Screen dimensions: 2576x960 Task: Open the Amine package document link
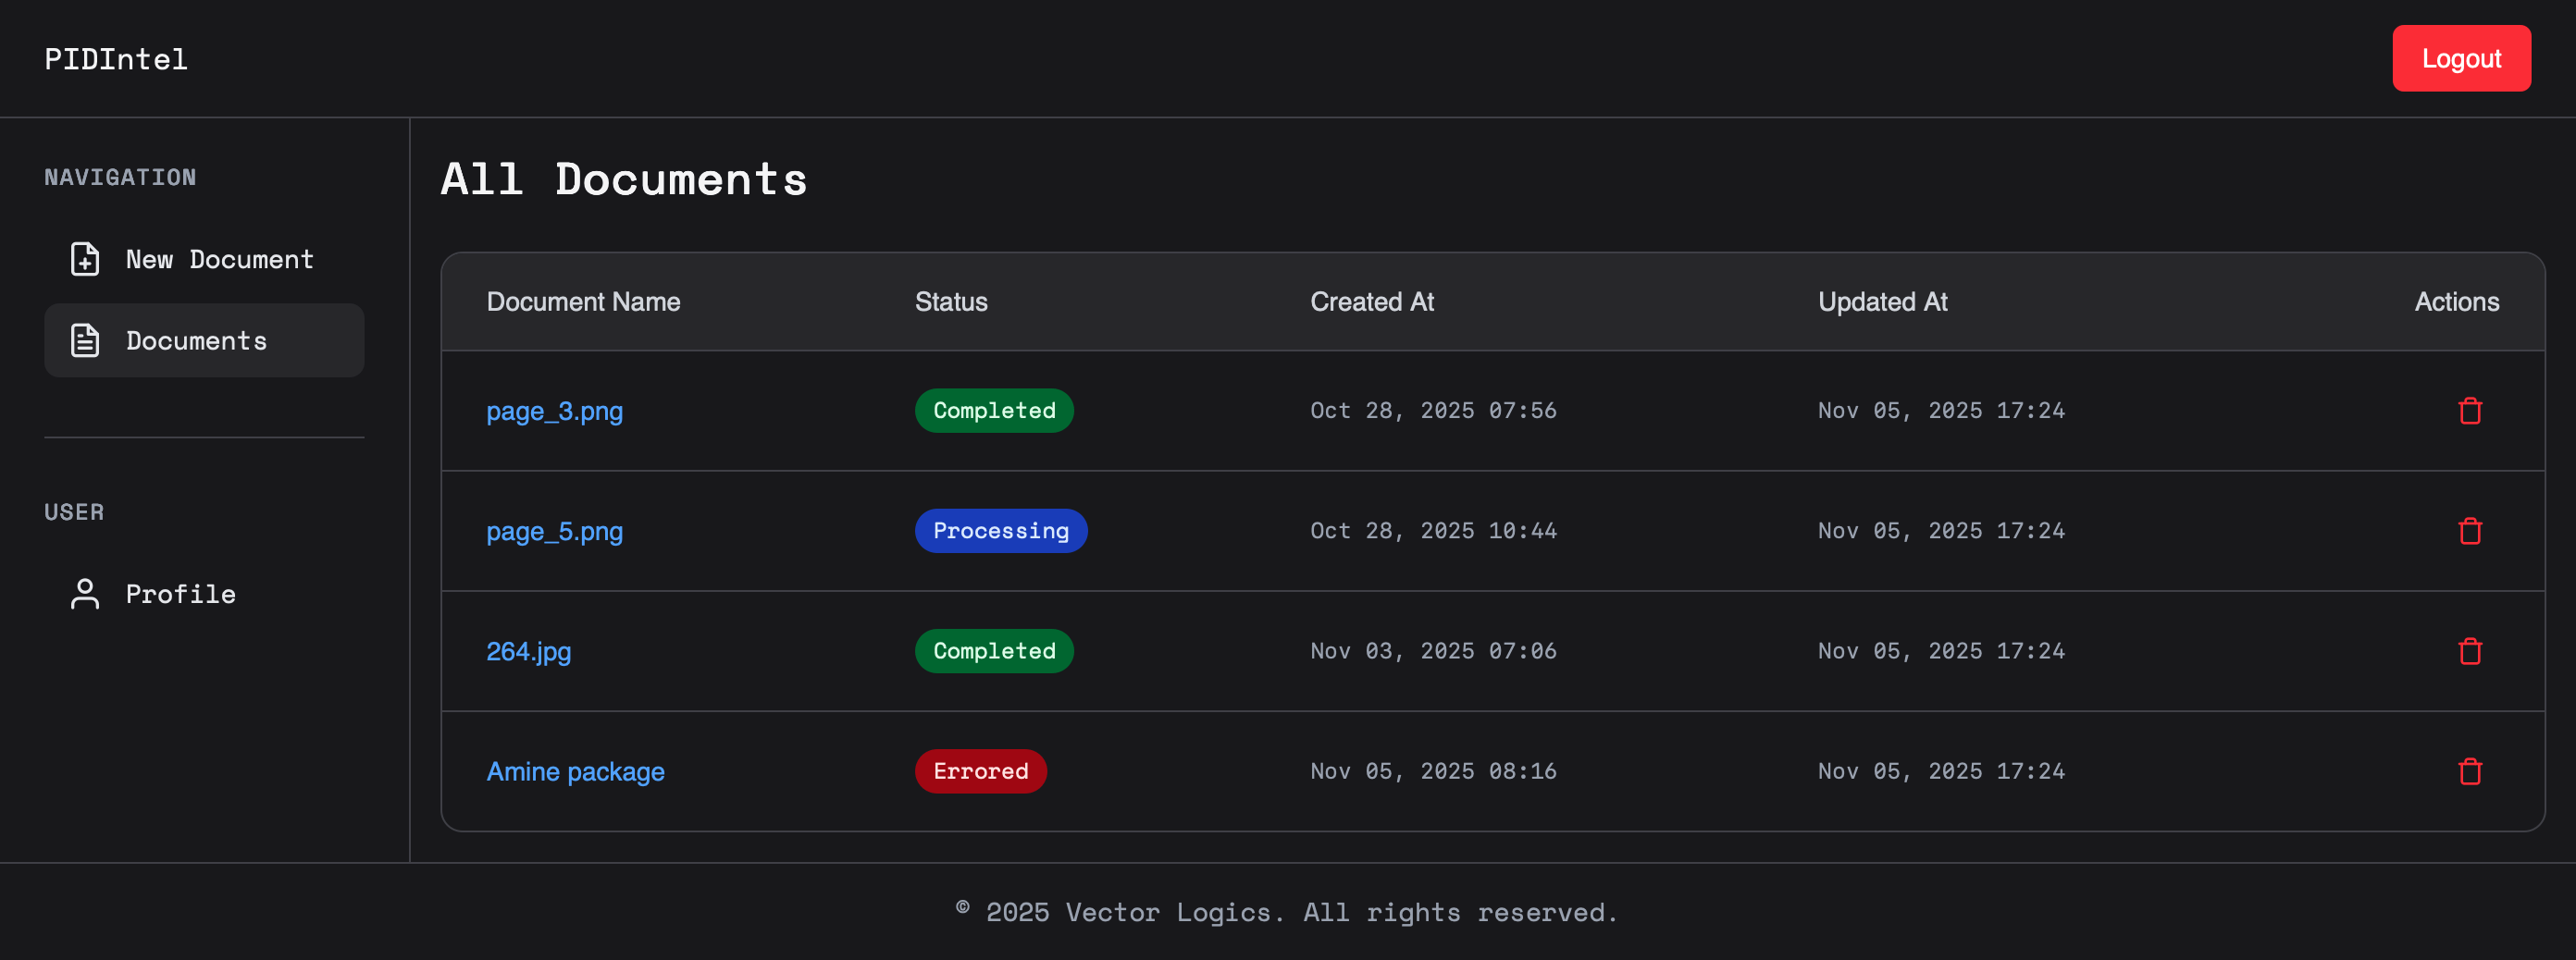[x=575, y=771]
